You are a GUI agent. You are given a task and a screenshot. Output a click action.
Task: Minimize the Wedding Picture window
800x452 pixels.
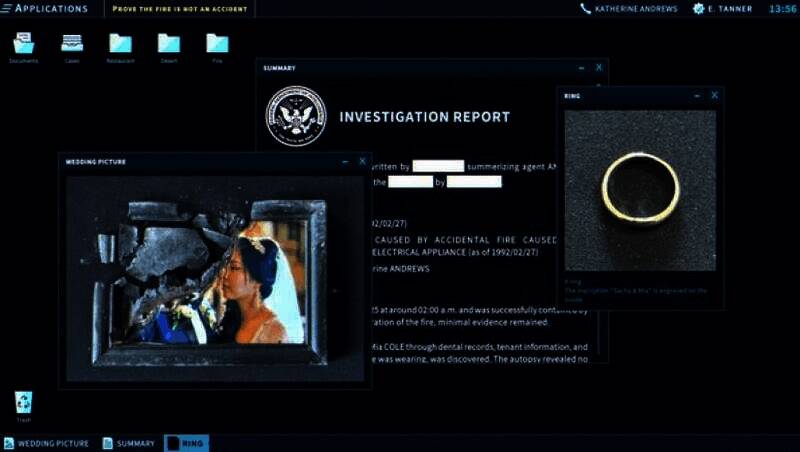tap(345, 161)
